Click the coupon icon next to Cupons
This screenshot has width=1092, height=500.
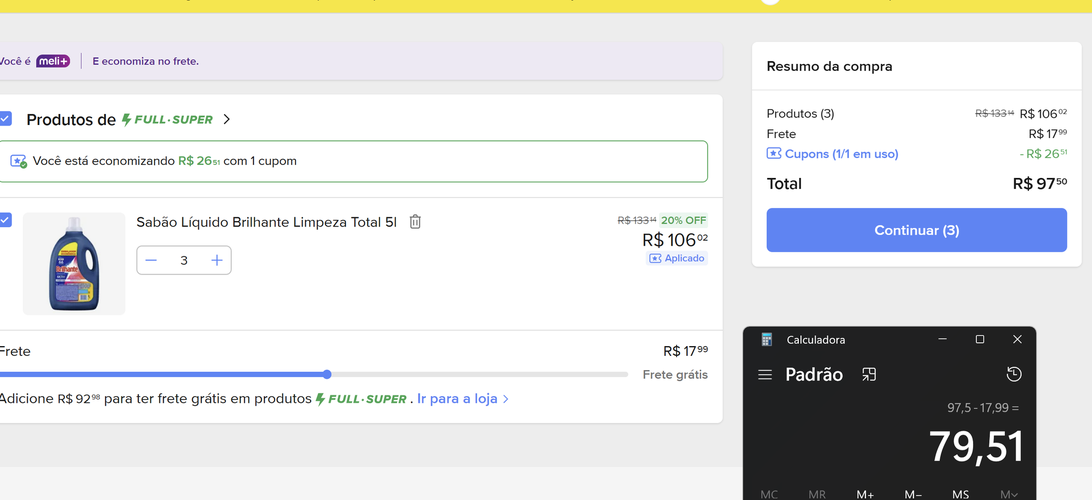774,154
